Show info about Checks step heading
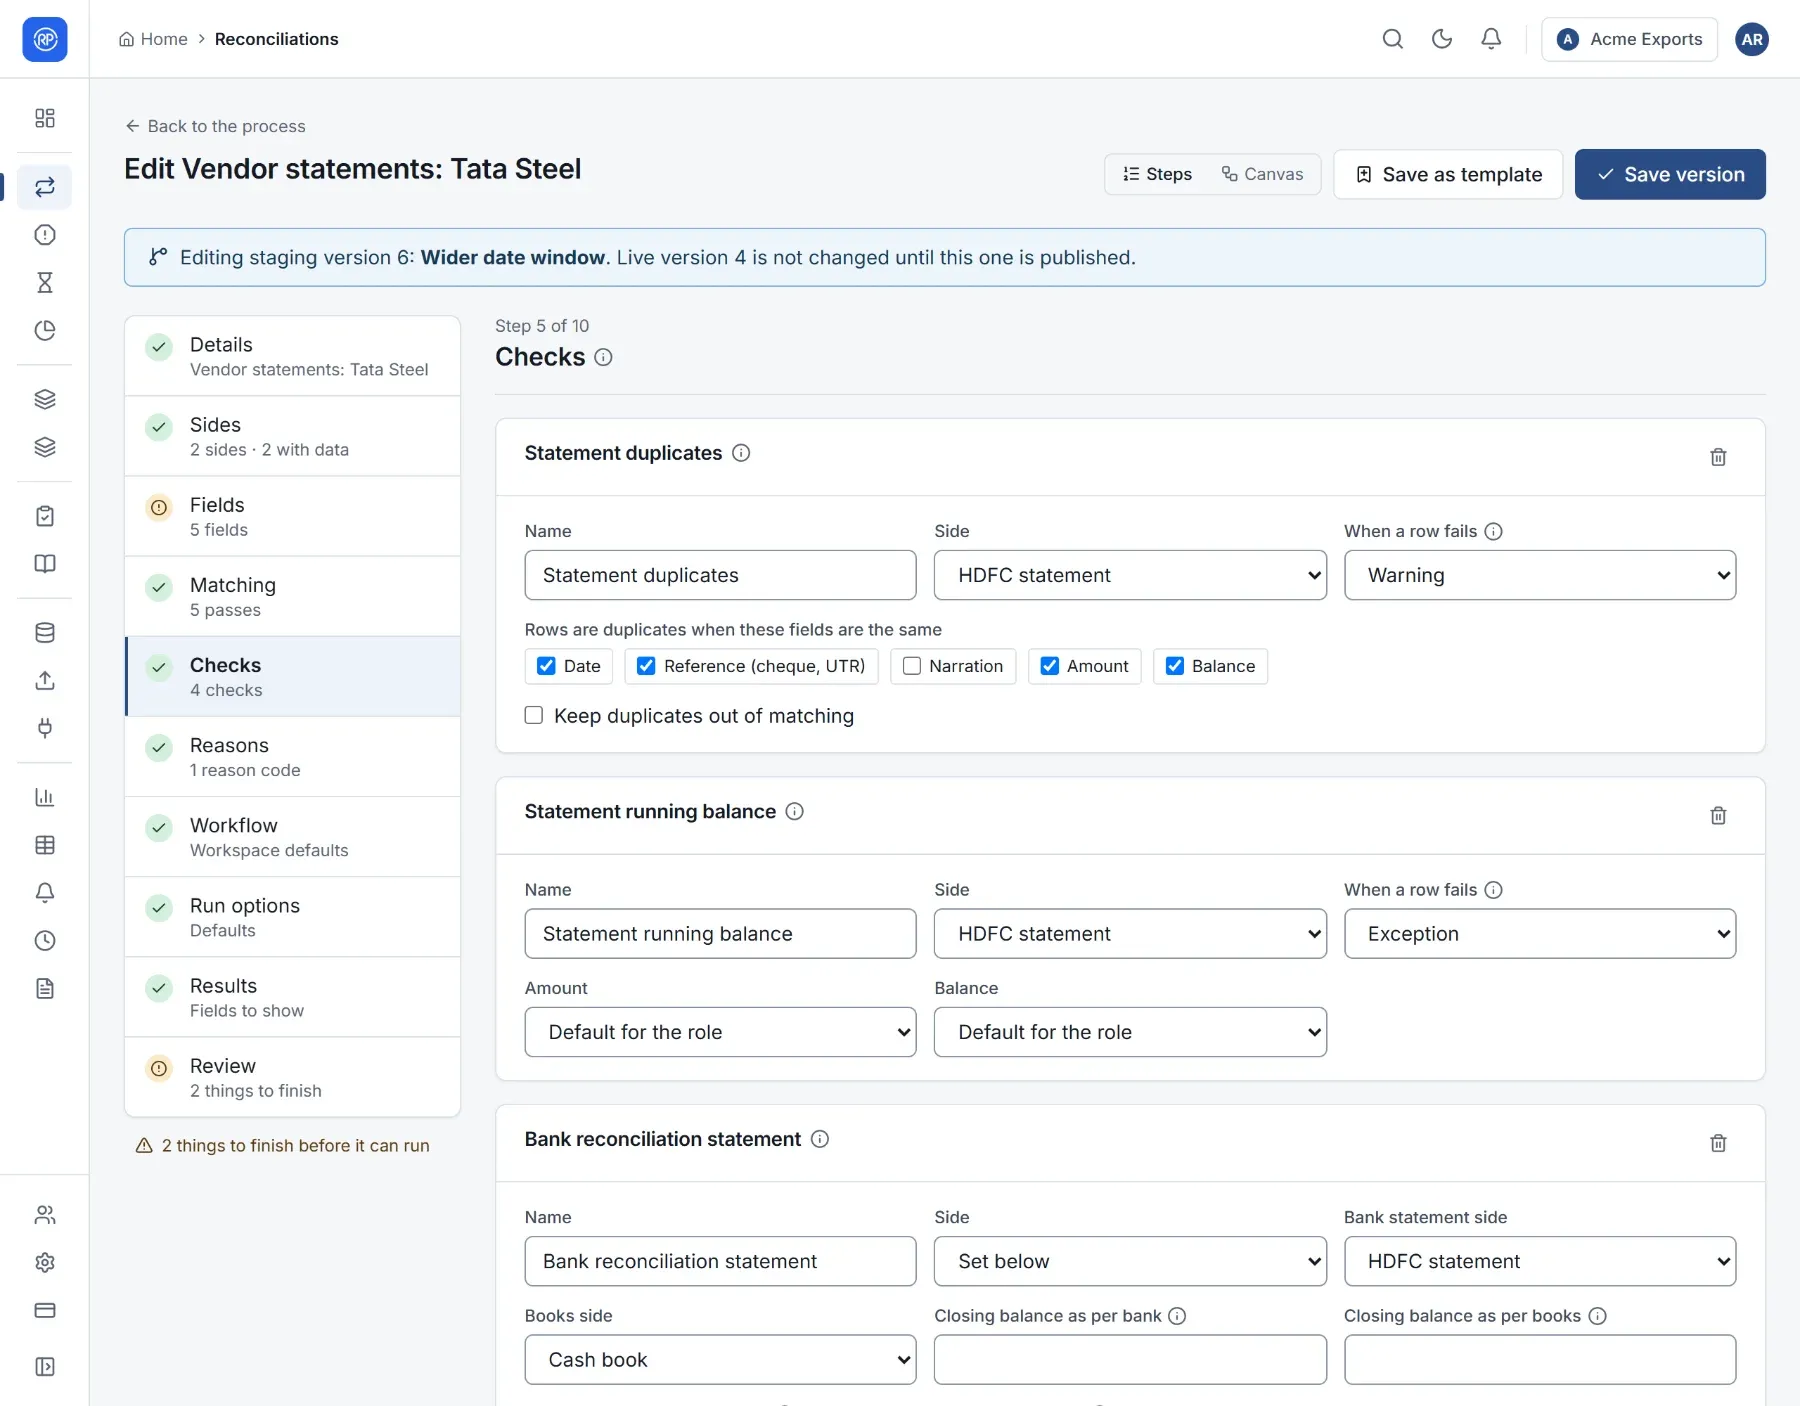The height and width of the screenshot is (1406, 1800). click(603, 357)
